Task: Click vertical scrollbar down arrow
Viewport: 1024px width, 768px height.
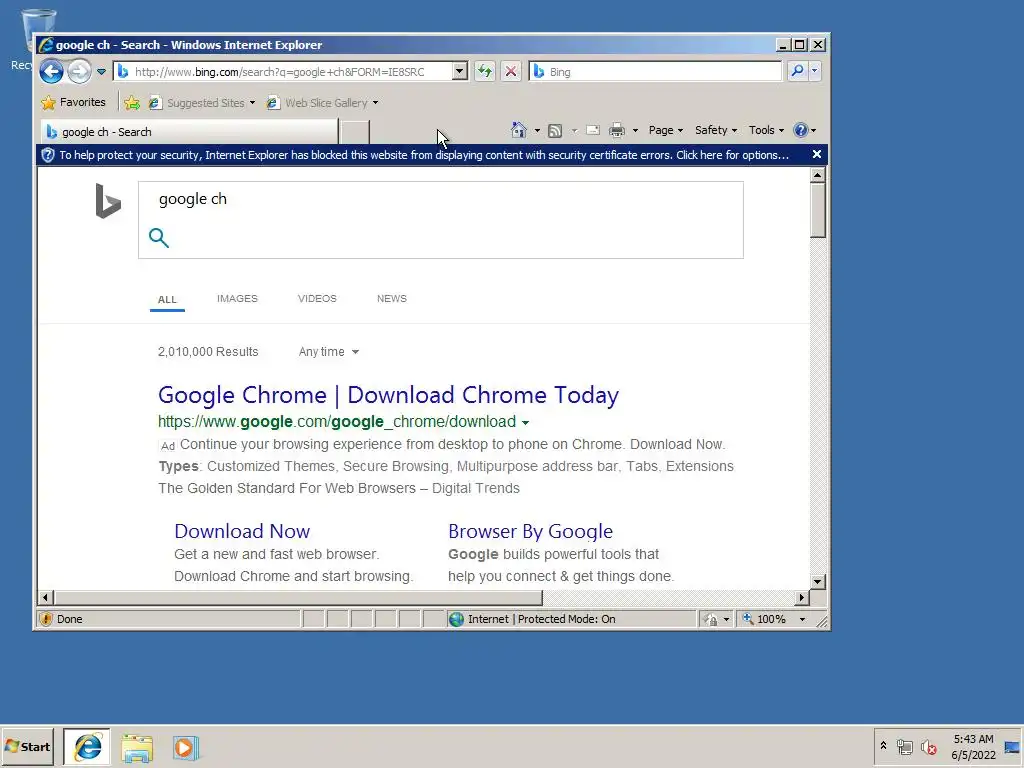Action: click(818, 581)
